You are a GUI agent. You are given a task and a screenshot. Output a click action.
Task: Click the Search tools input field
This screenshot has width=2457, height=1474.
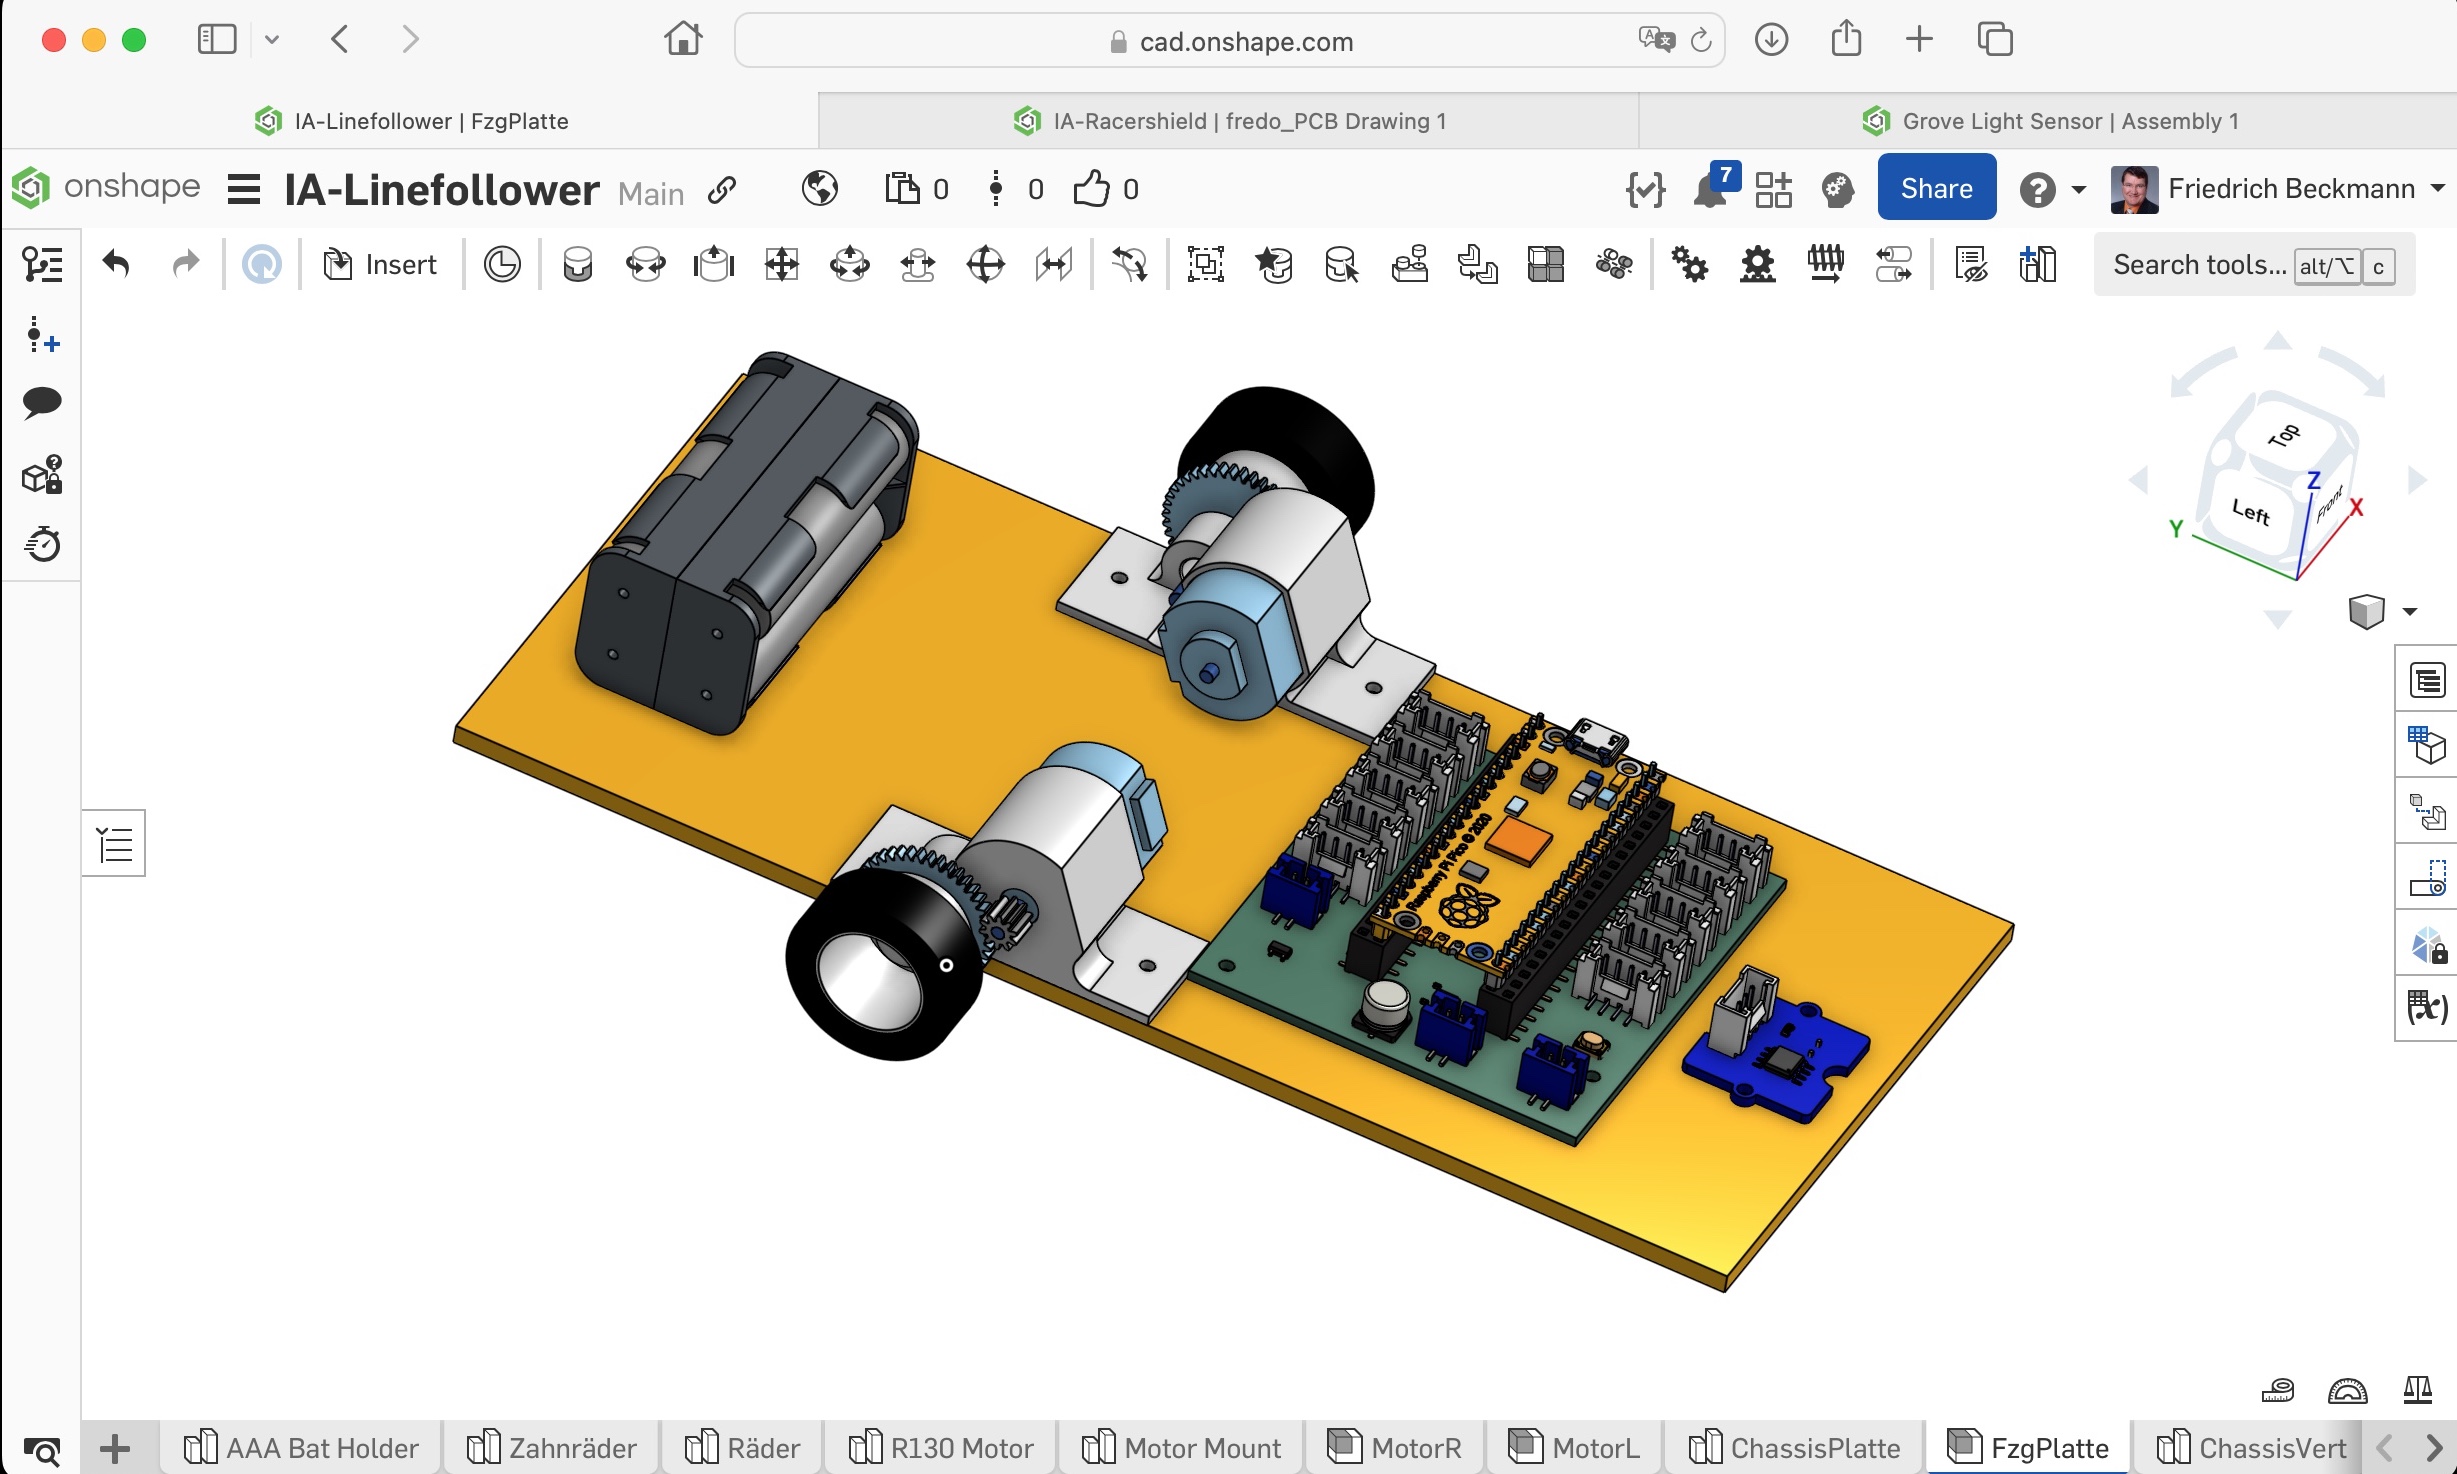[2198, 265]
